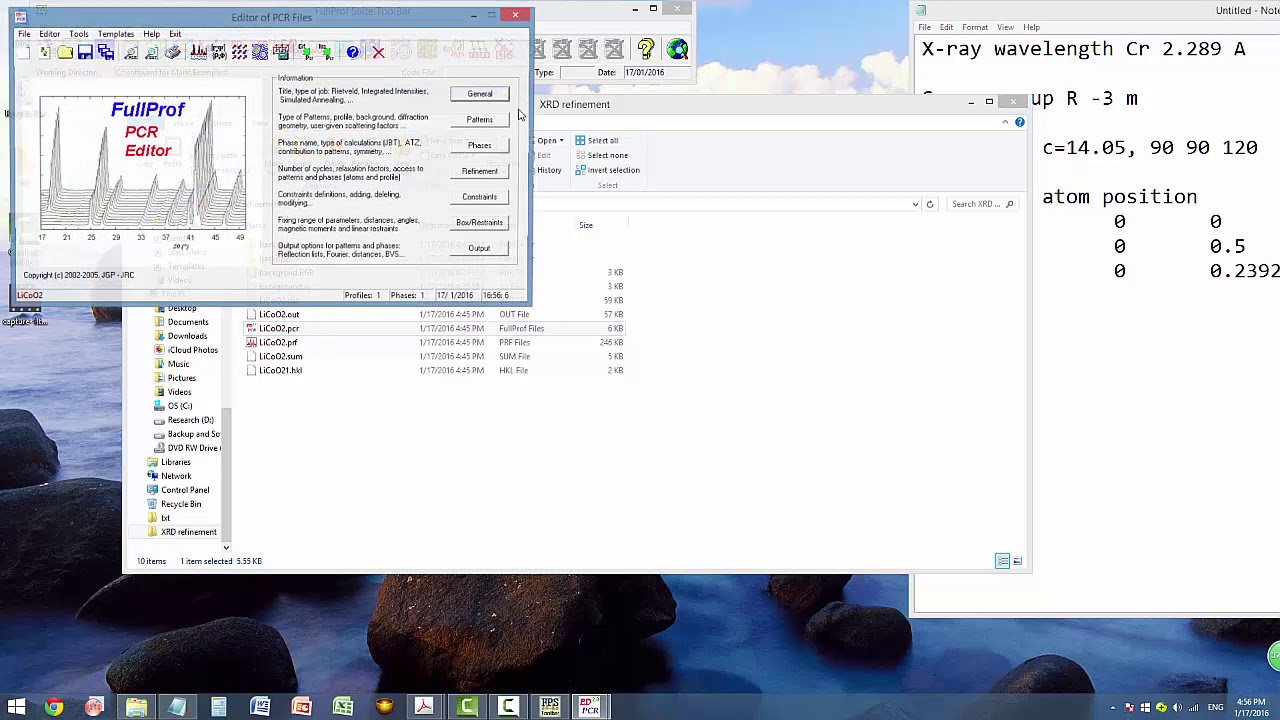Click the Windows Start button
1280x720 pixels.
tap(16, 707)
